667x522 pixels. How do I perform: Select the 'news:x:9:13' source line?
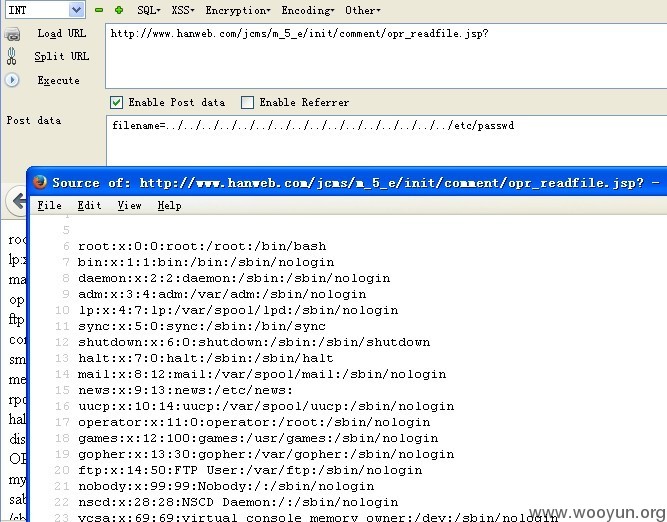186,390
